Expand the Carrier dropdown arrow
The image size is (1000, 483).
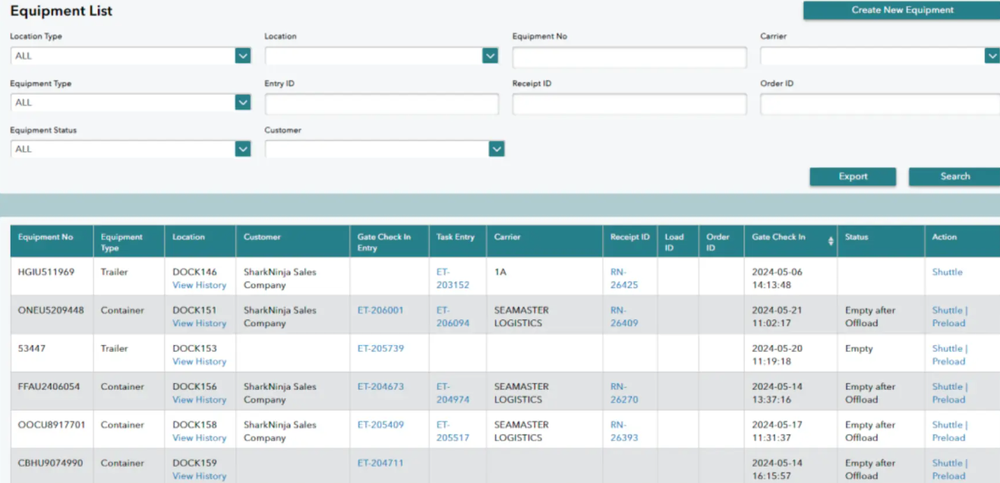(992, 56)
